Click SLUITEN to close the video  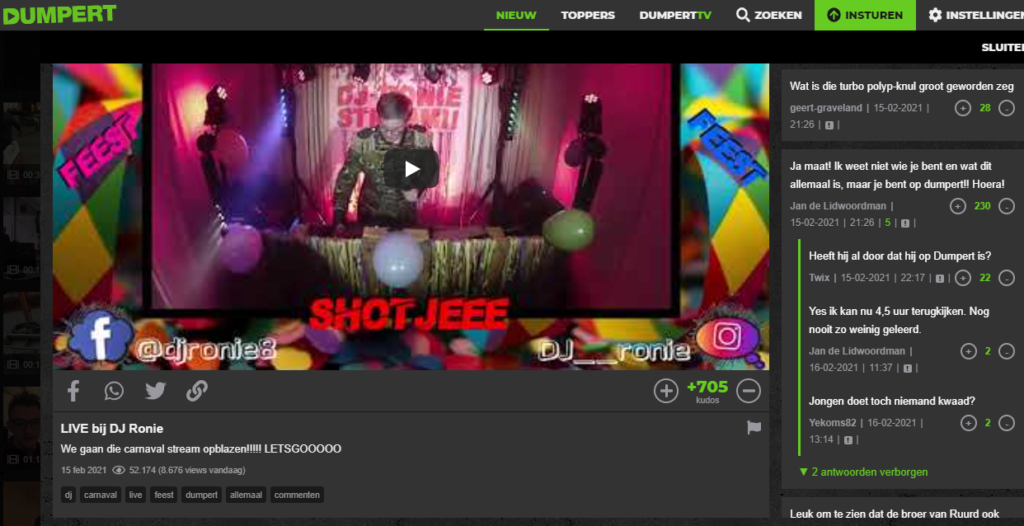[1002, 48]
